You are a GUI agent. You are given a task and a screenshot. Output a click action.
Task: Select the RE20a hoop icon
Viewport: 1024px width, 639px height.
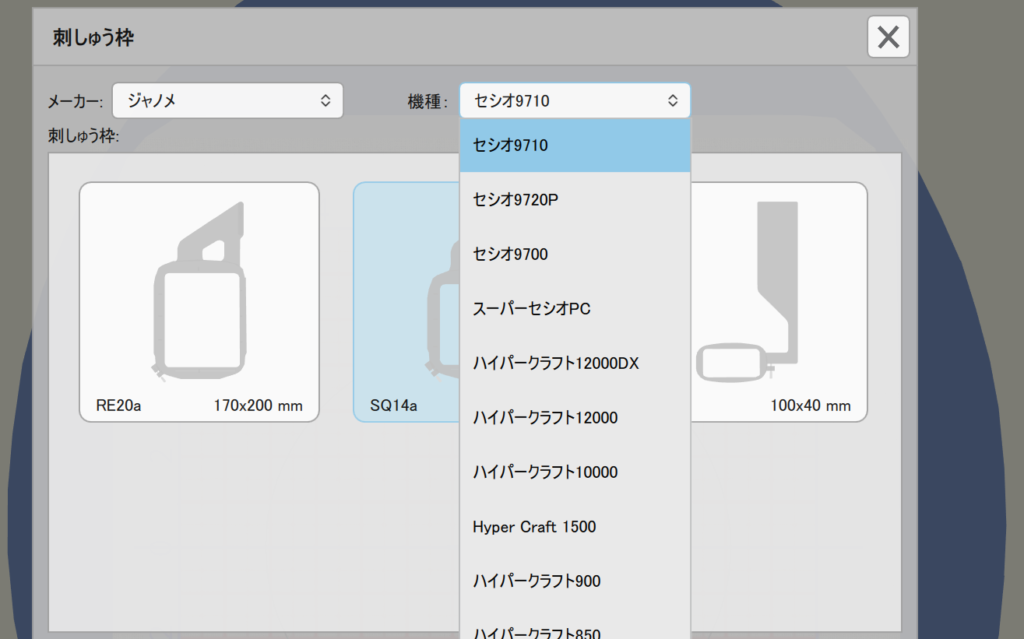pos(200,290)
